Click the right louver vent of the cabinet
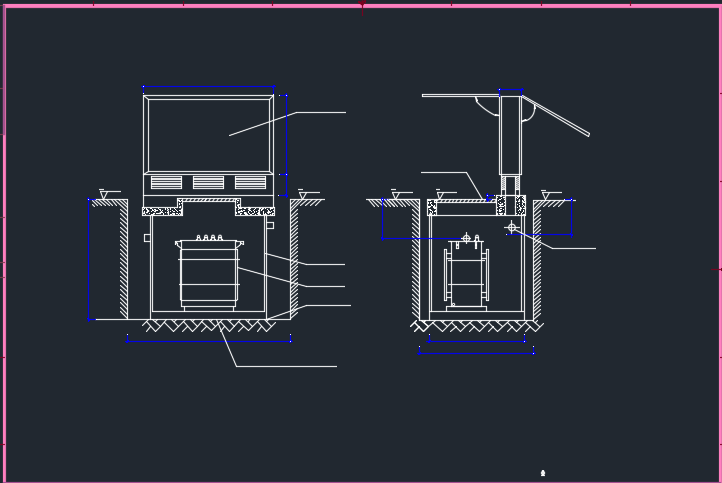The height and width of the screenshot is (483, 722). click(x=250, y=183)
